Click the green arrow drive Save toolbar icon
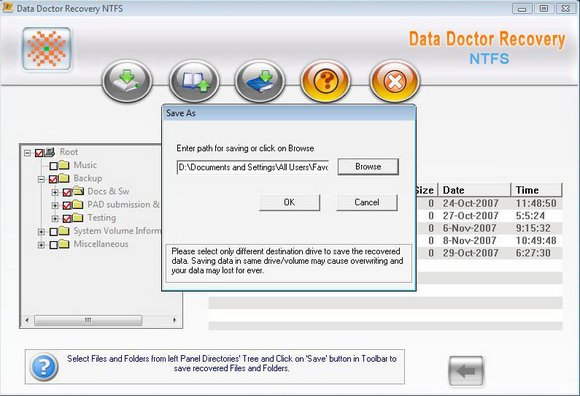Viewport: 580px width, 396px height. pos(127,81)
